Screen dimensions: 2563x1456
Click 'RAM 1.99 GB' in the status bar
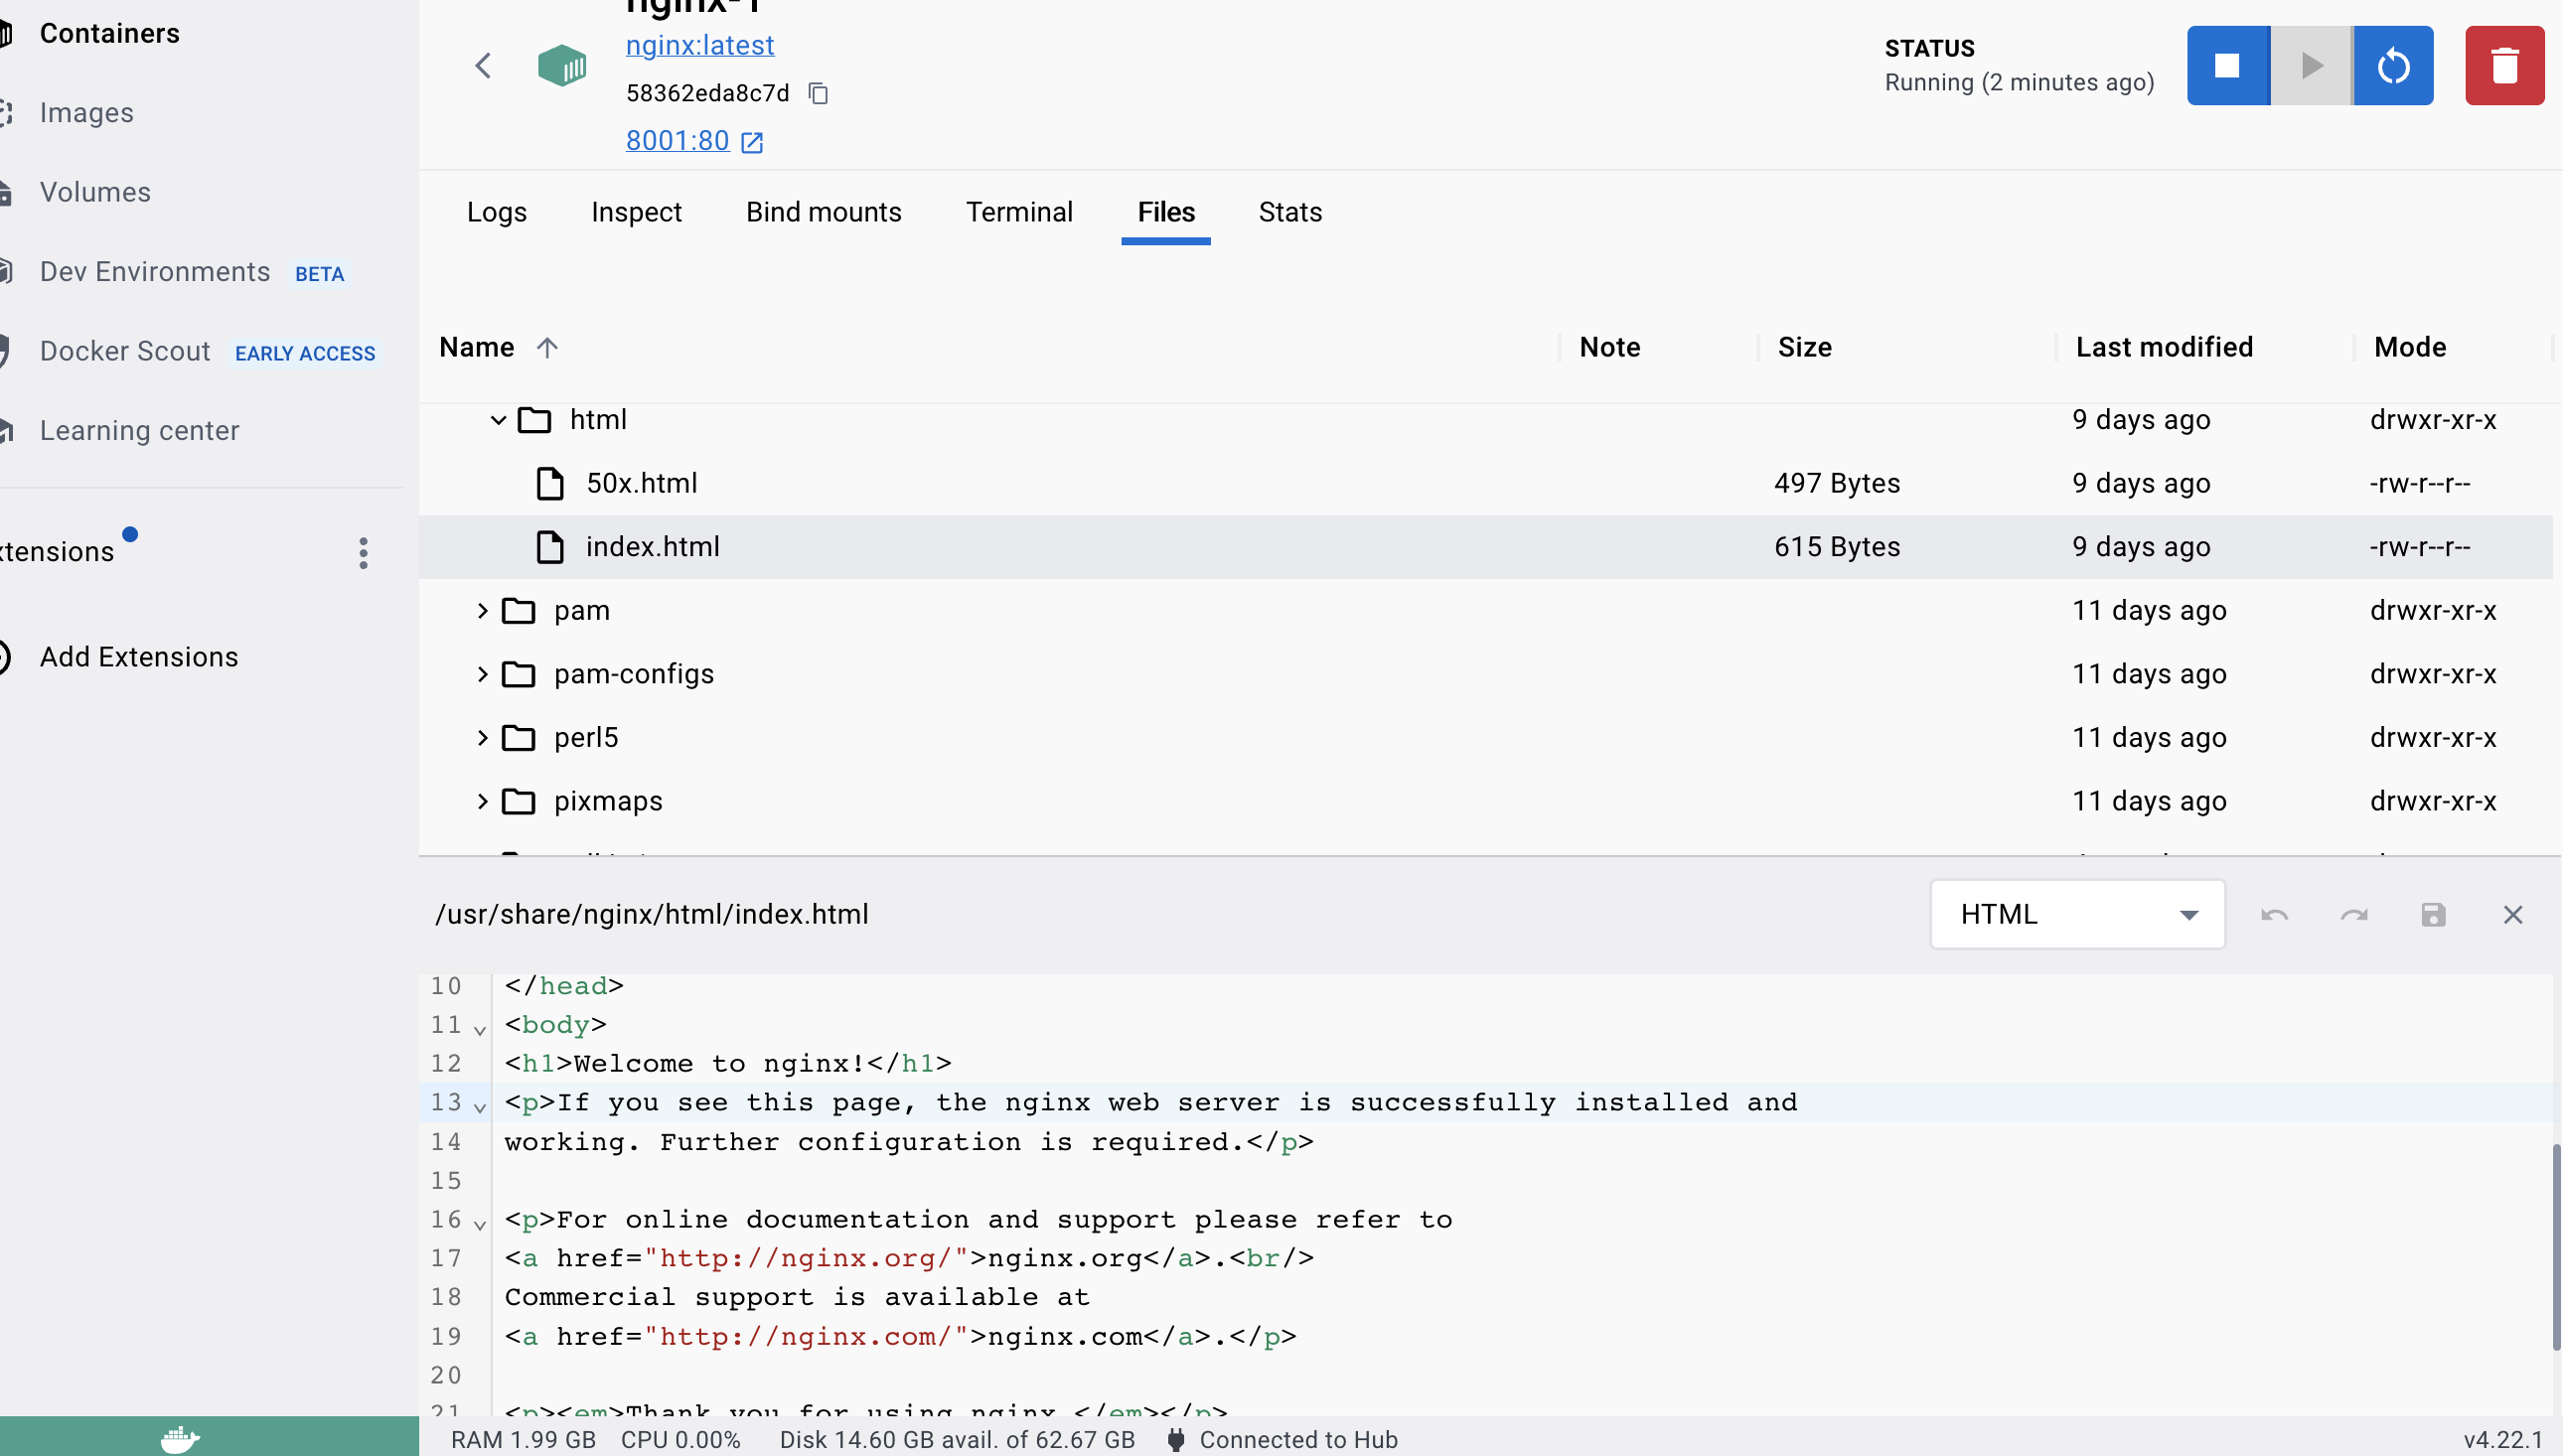[523, 1440]
